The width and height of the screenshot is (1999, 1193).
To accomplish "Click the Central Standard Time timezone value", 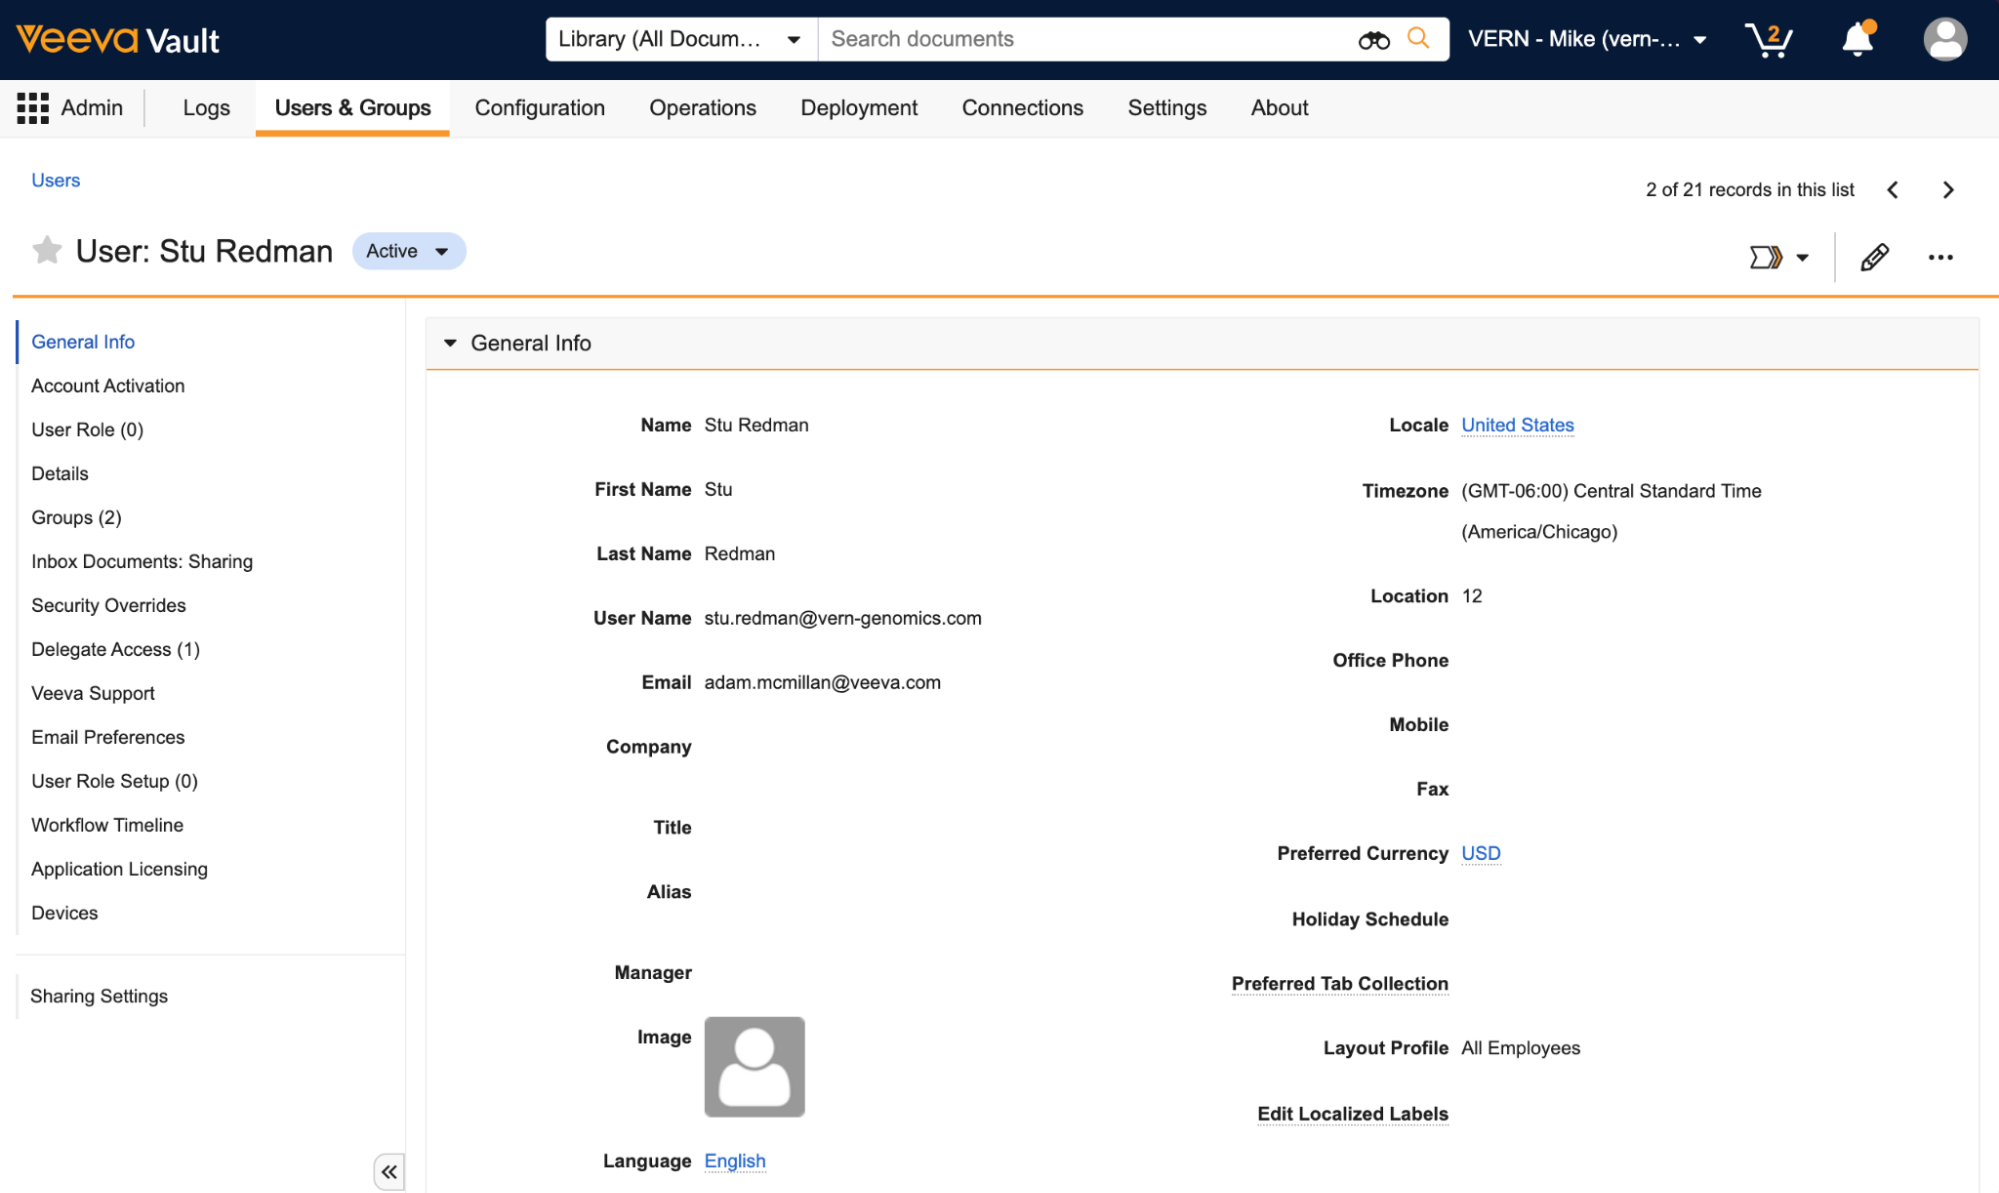I will point(1611,511).
